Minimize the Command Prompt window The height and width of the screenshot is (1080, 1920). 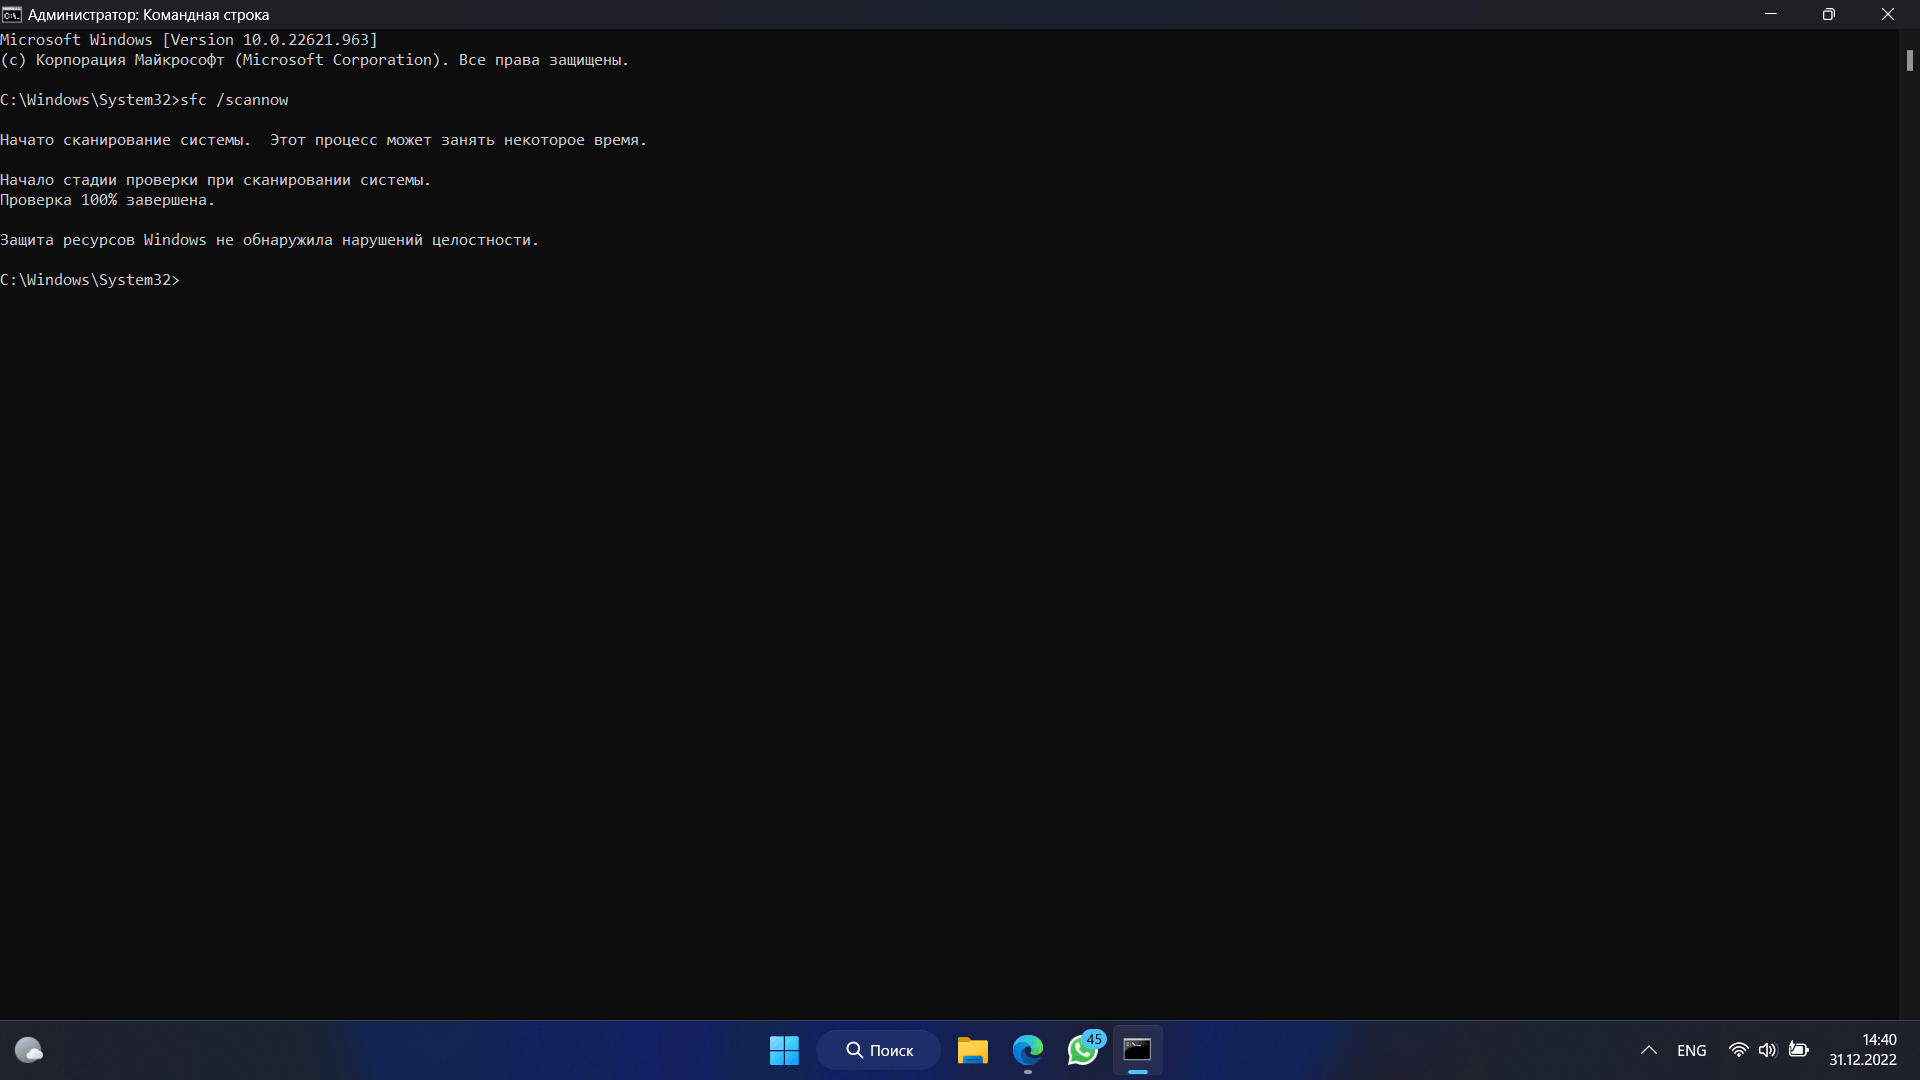(1771, 15)
